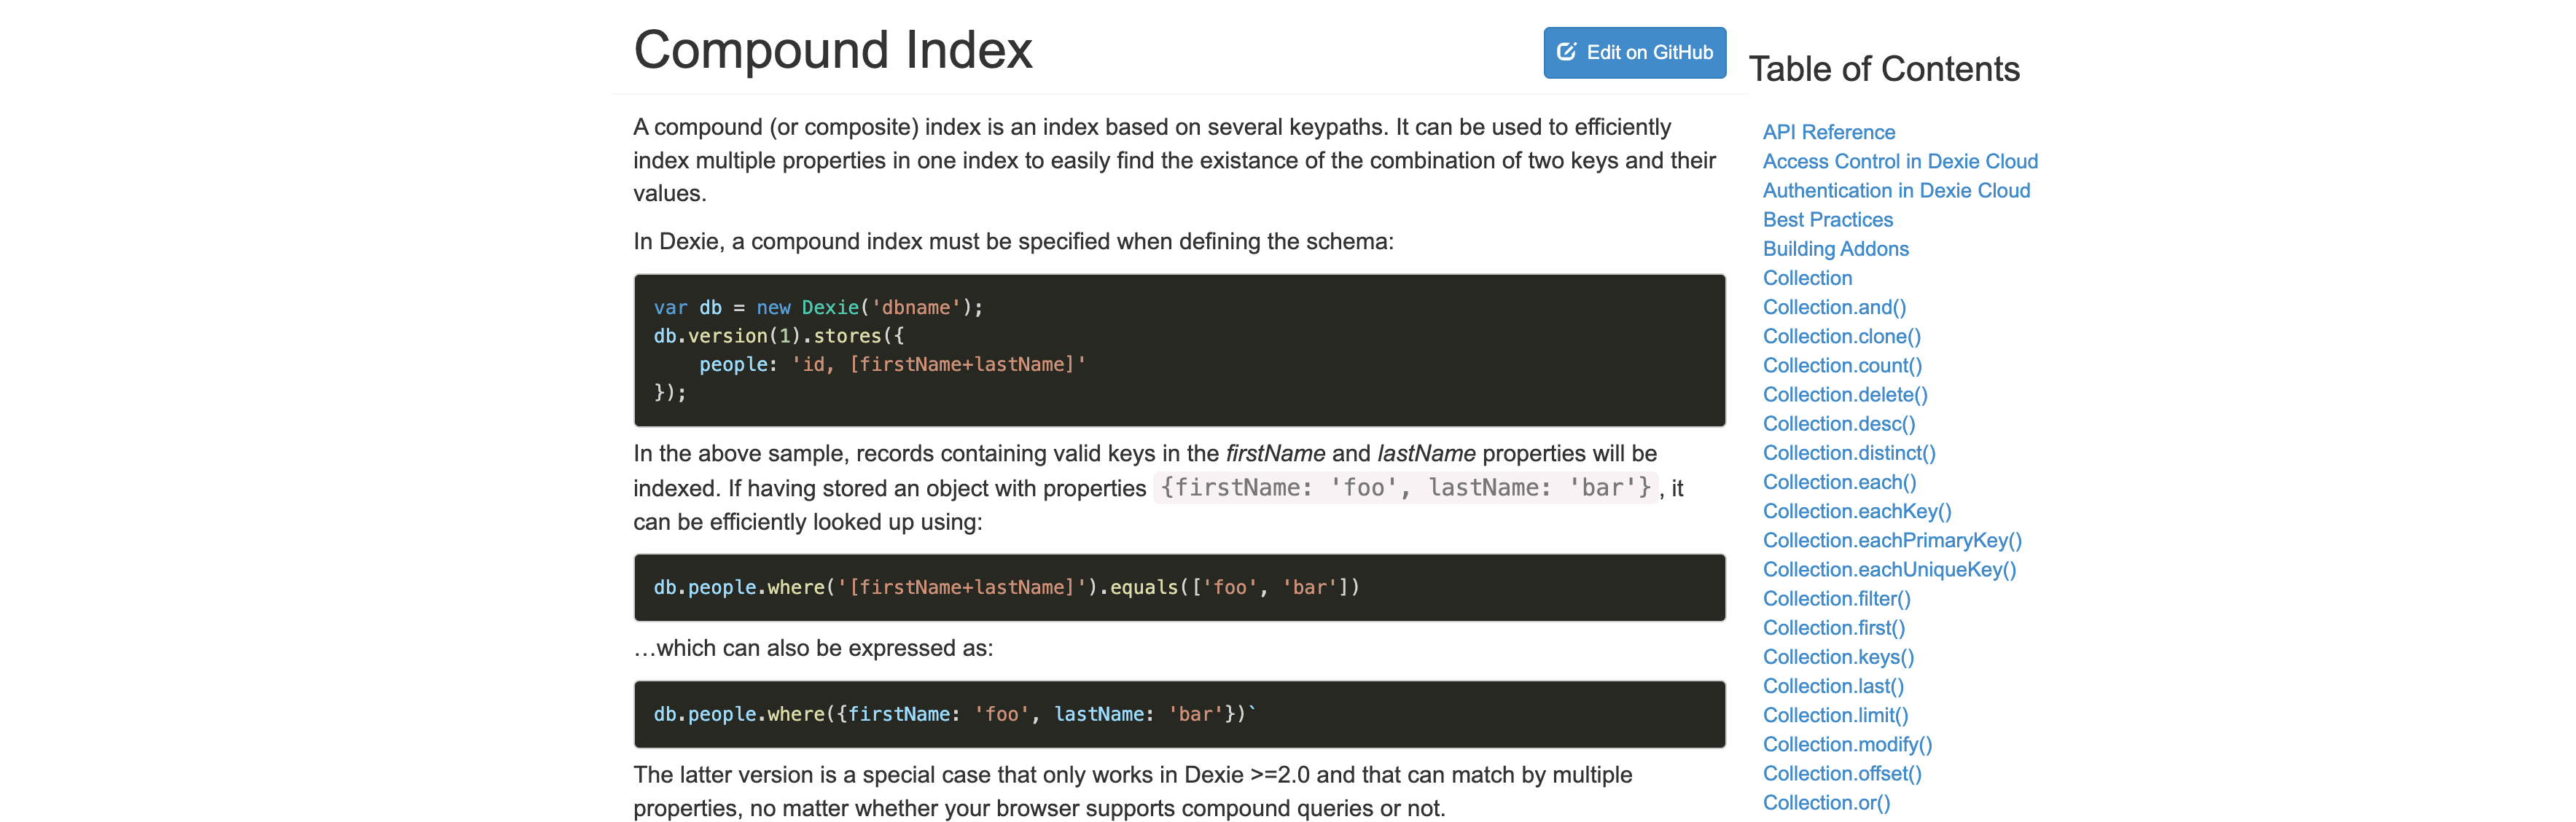Open Collection.eachUniqueKey() link

1889,570
